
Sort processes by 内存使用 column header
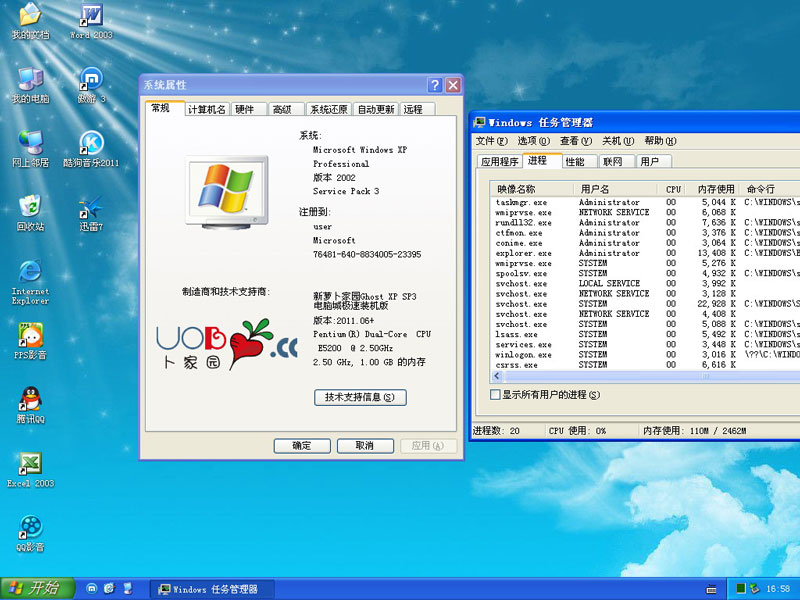(715, 188)
